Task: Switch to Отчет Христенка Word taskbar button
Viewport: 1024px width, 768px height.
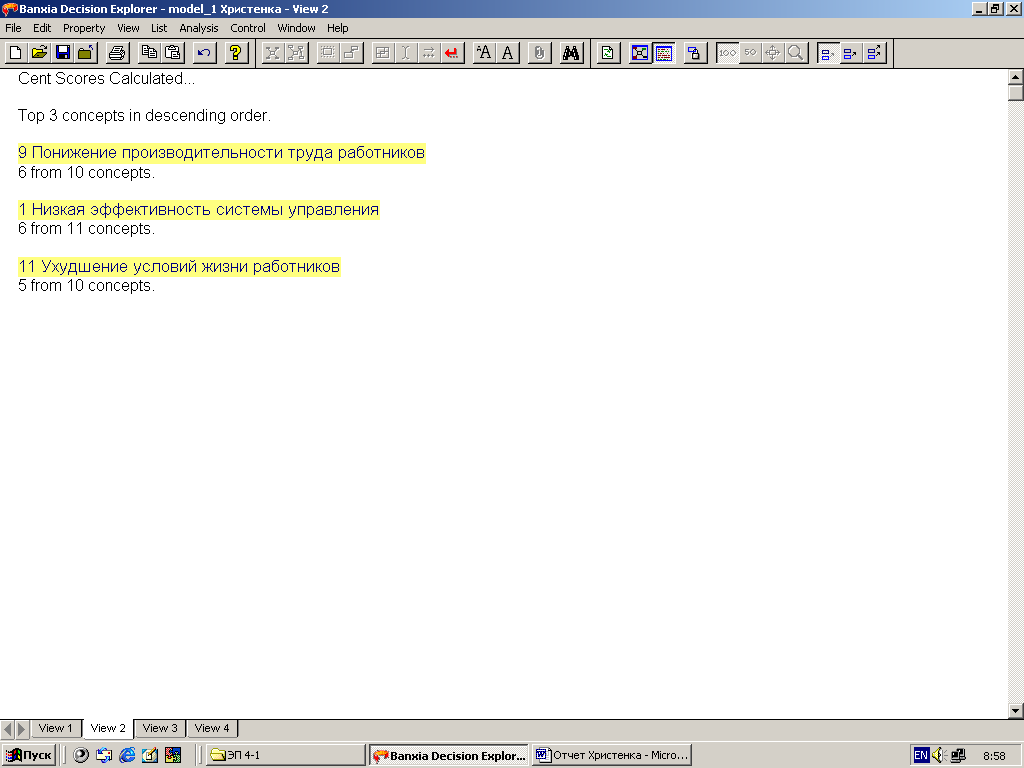Action: point(611,756)
